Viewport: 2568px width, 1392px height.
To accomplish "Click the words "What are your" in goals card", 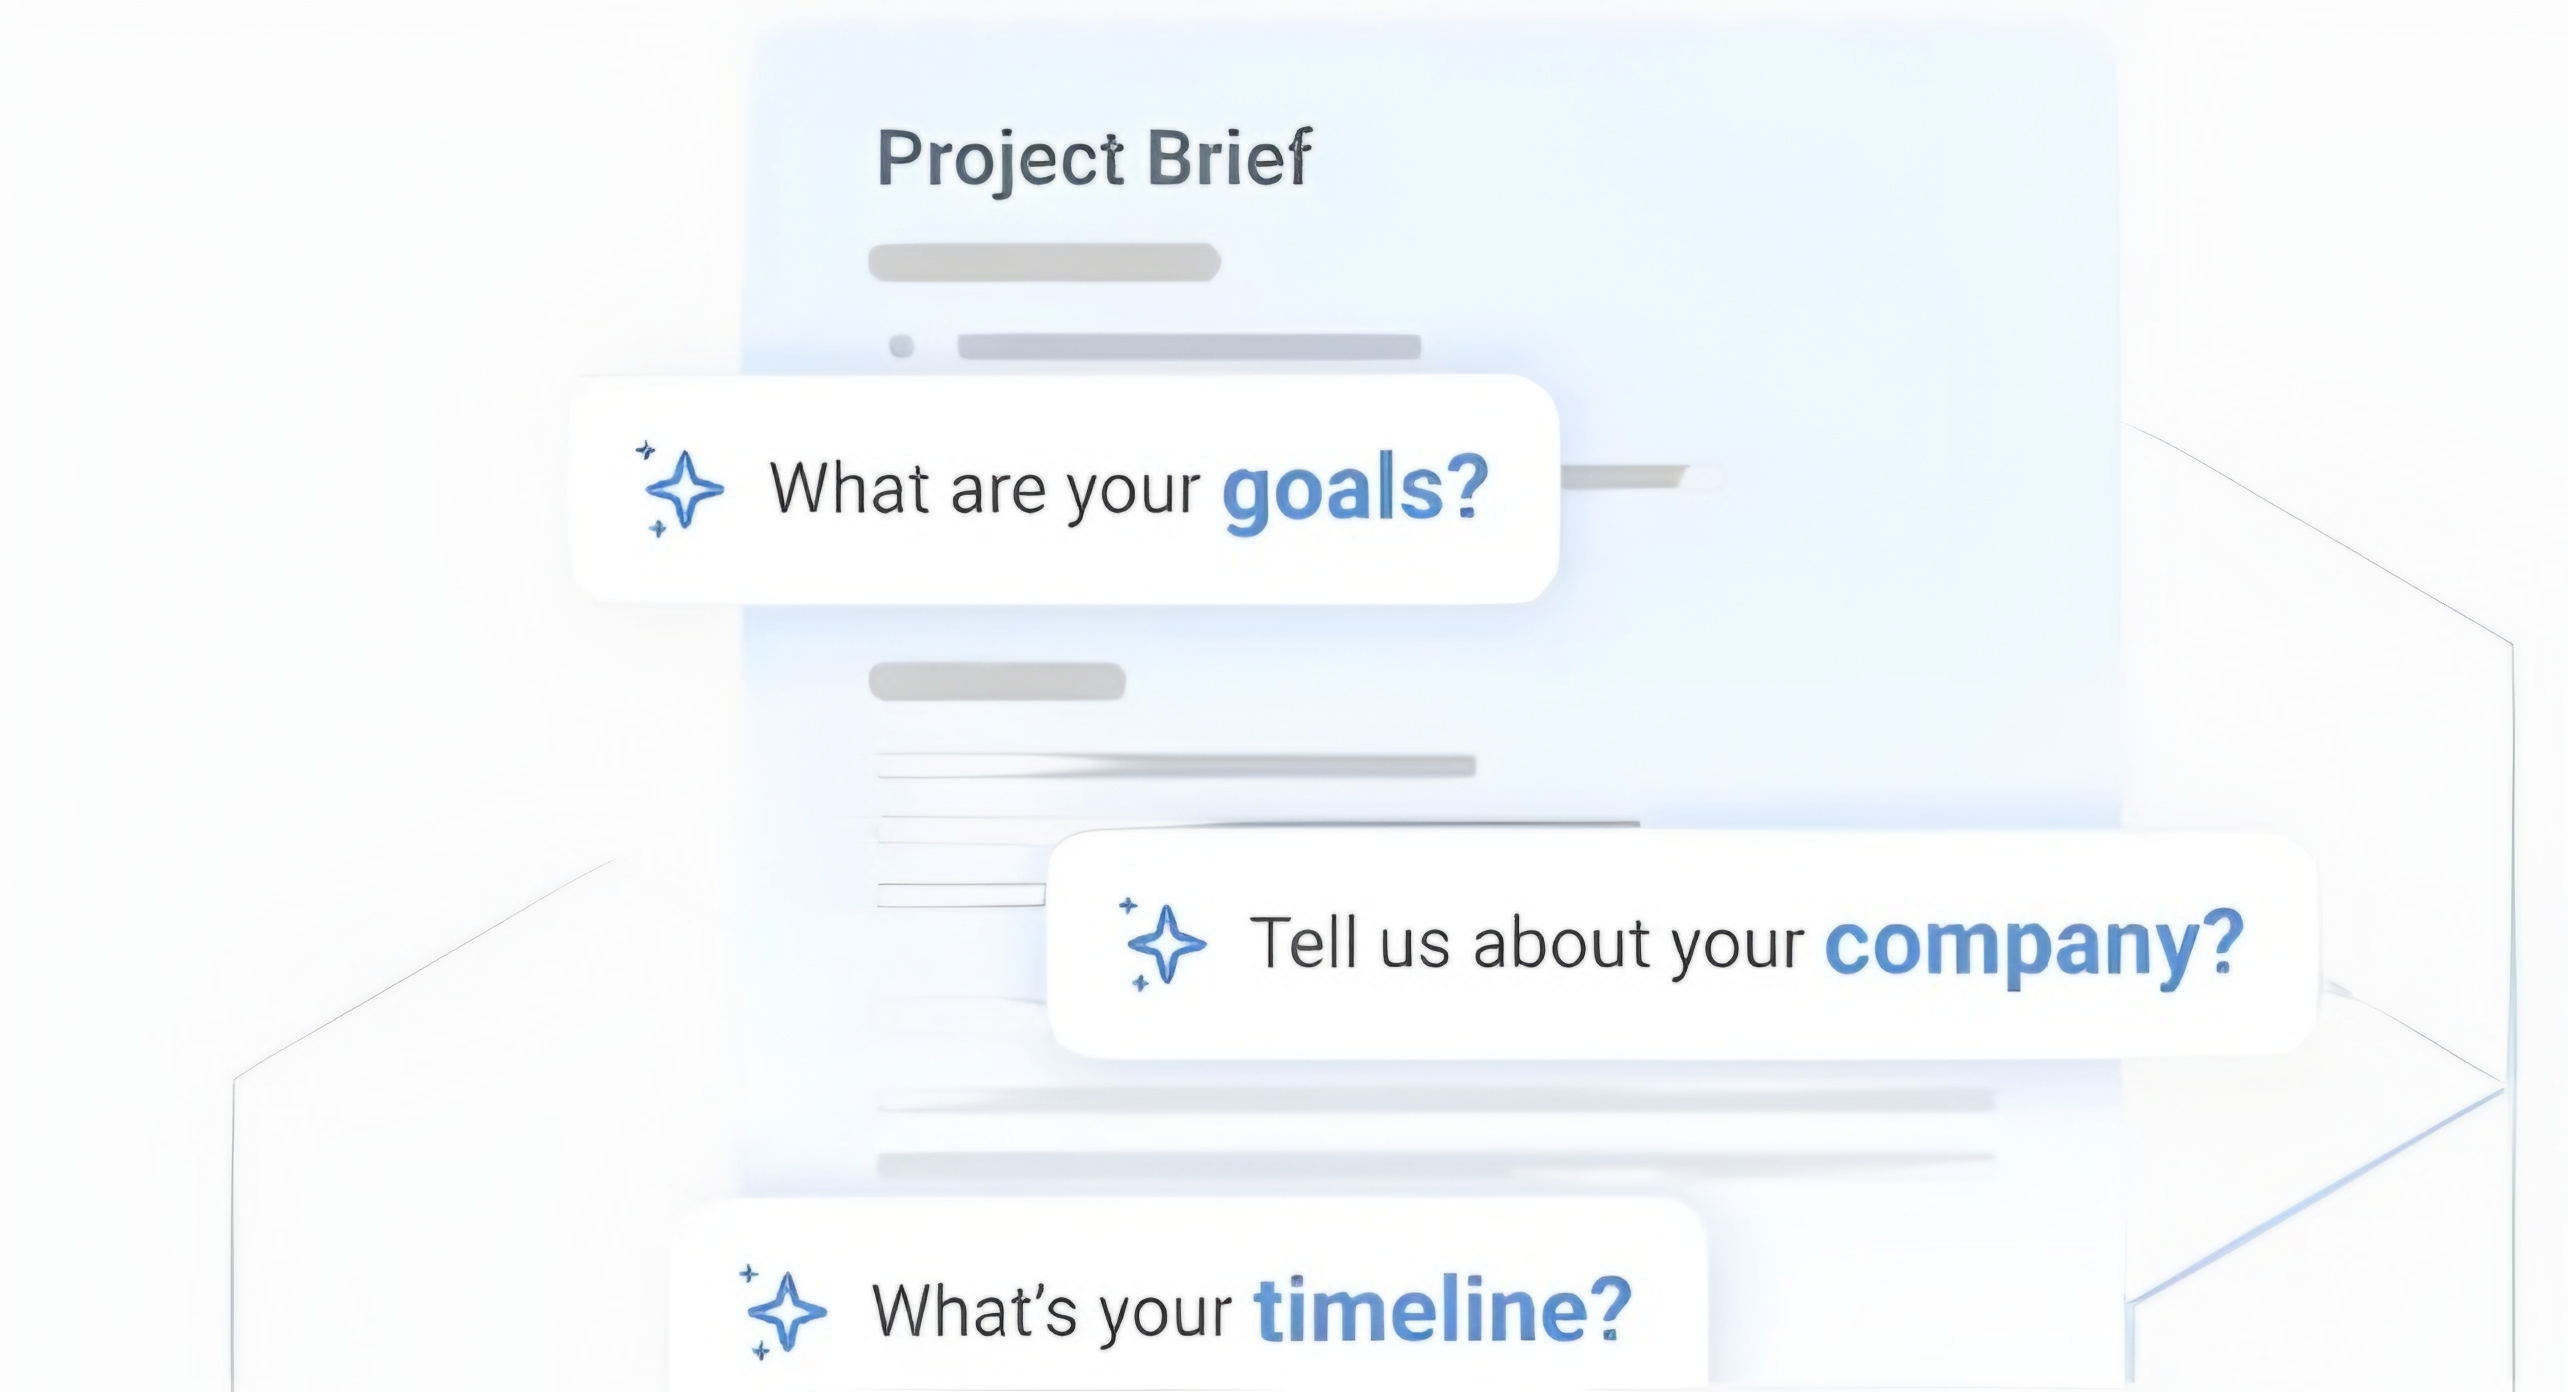I will click(984, 489).
